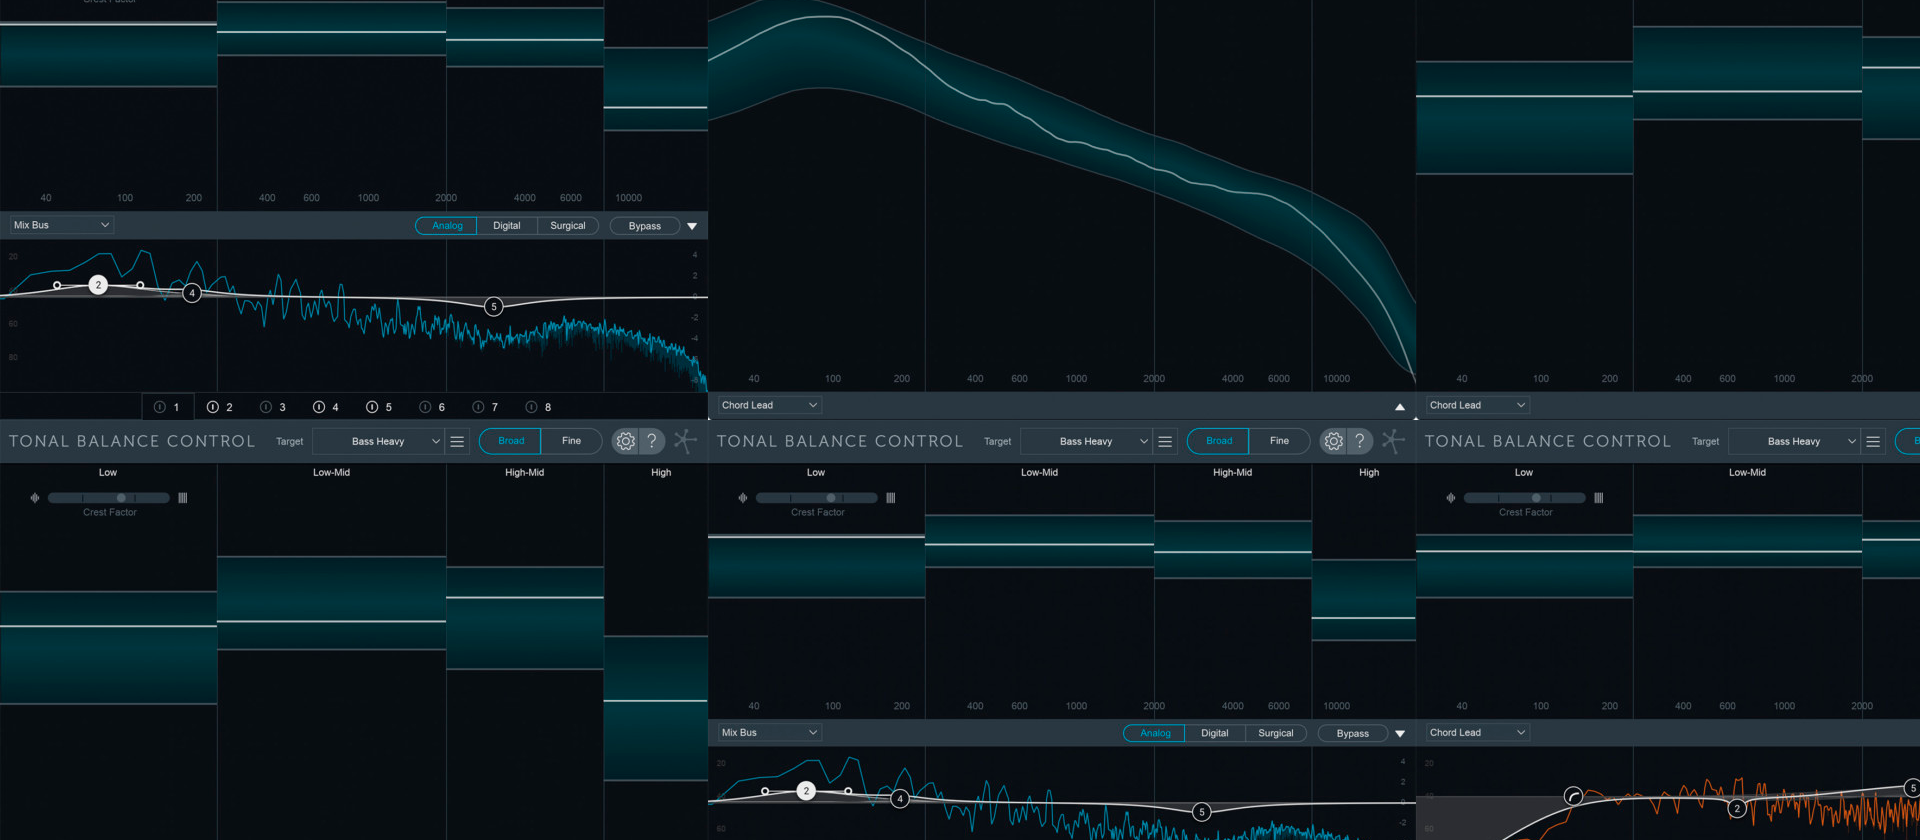Adjust Crest Factor slider in left panel
Viewport: 1920px width, 840px height.
click(x=109, y=498)
